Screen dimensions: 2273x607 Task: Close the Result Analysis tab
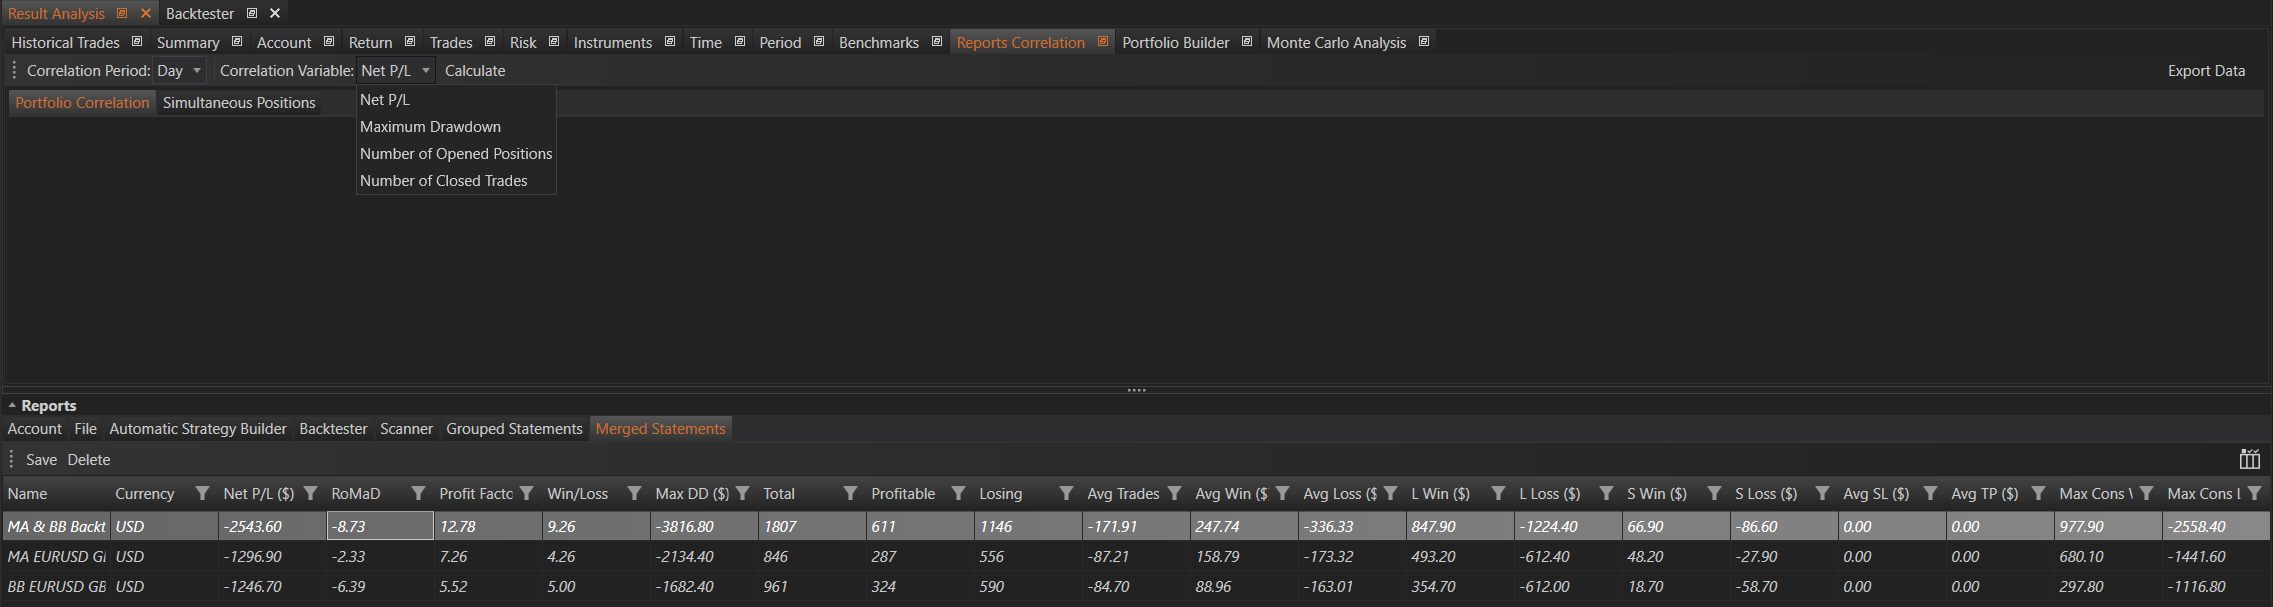pyautogui.click(x=145, y=13)
